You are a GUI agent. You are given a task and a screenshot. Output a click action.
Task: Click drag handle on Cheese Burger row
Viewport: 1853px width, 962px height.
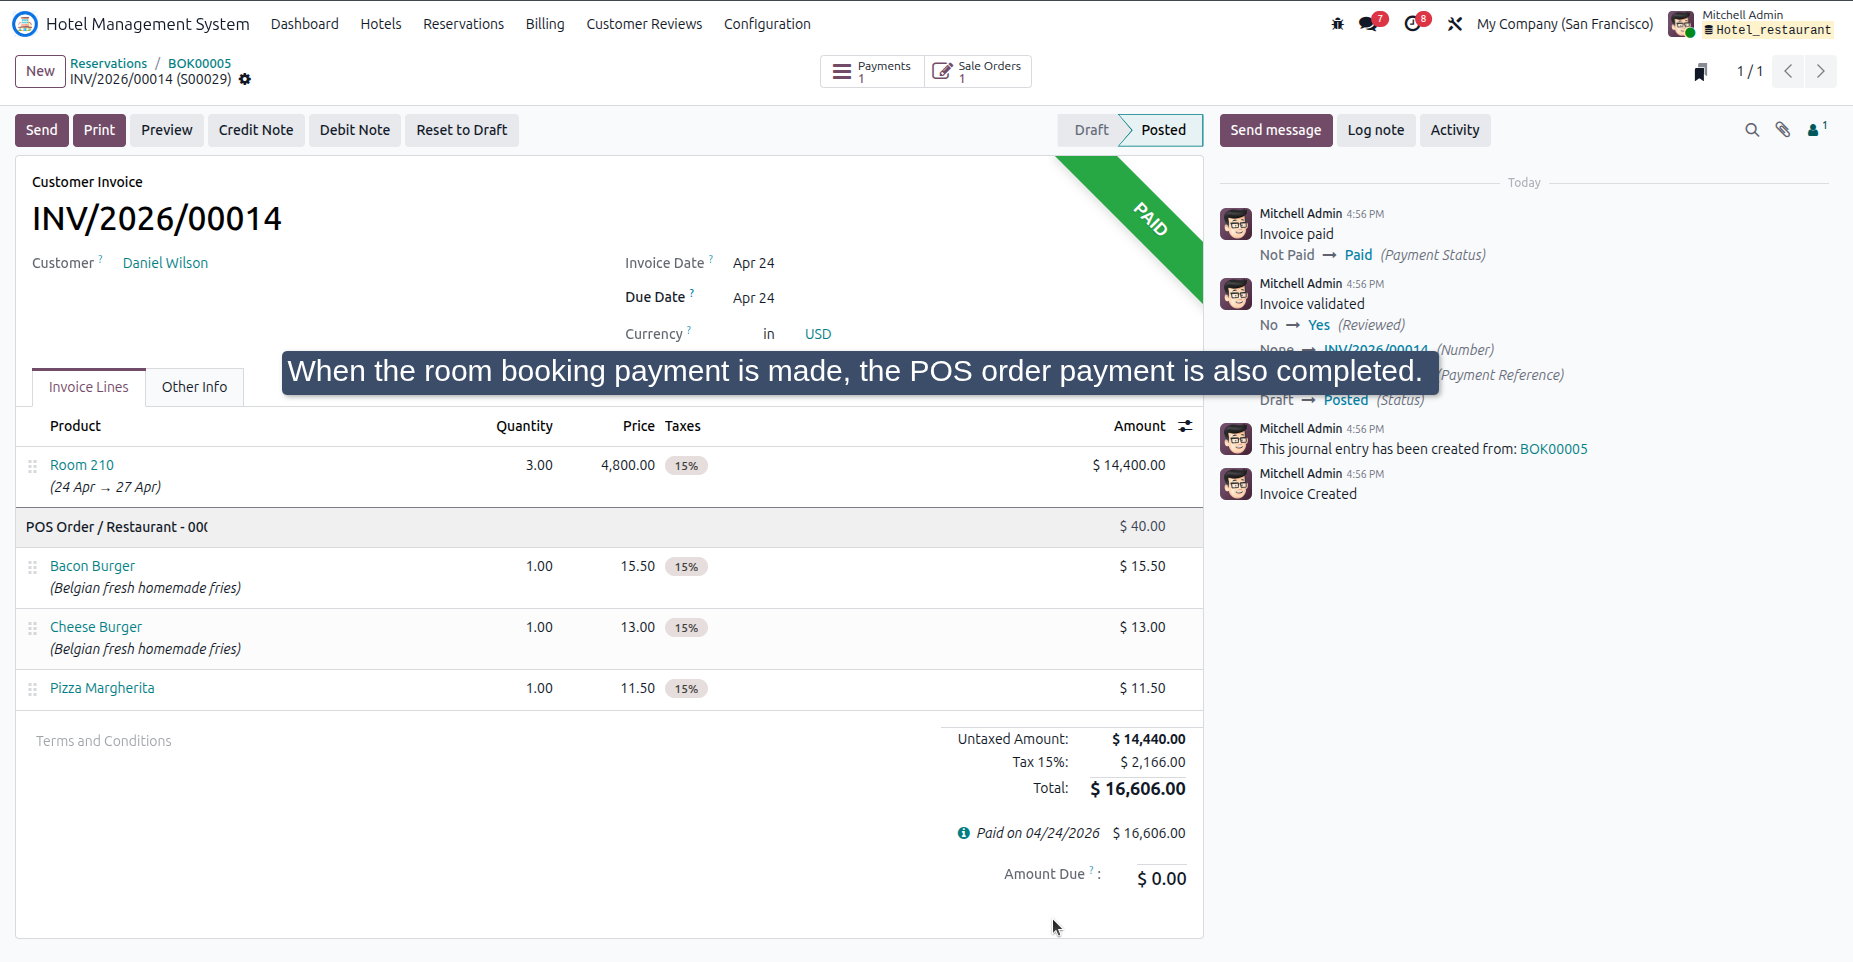pyautogui.click(x=32, y=628)
